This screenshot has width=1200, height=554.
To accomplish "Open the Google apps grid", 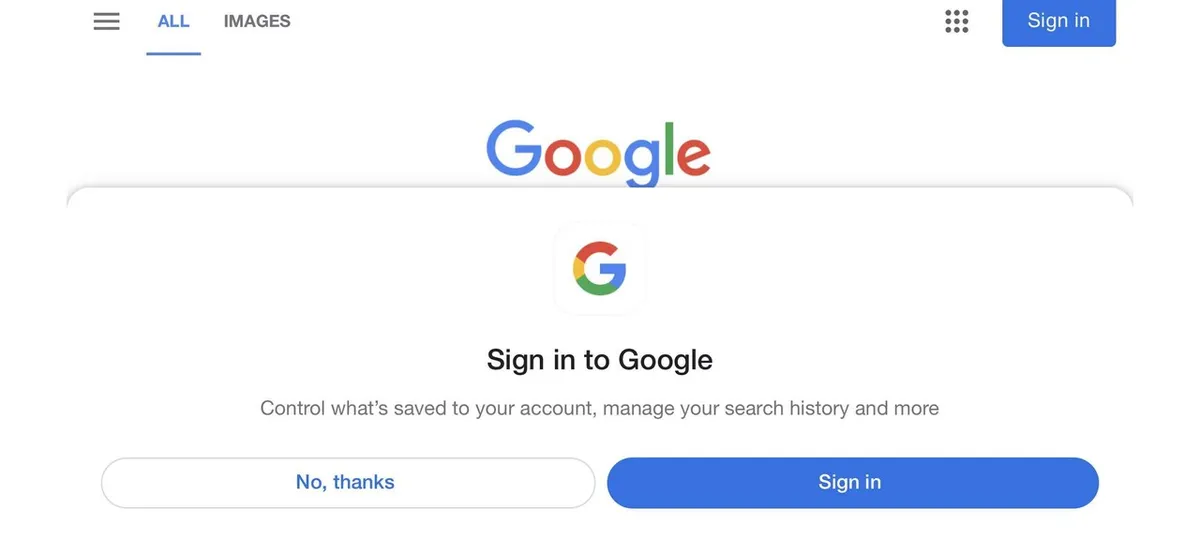I will (x=957, y=21).
